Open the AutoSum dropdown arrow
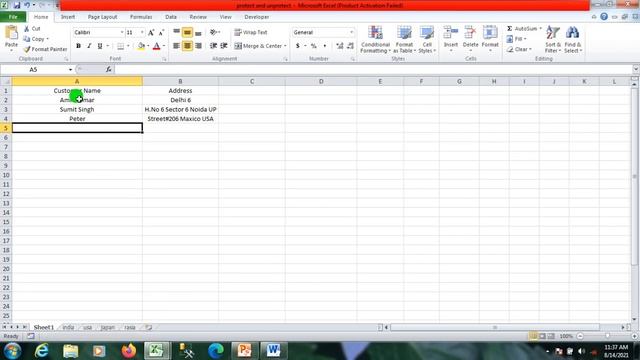The image size is (640, 360). click(540, 29)
